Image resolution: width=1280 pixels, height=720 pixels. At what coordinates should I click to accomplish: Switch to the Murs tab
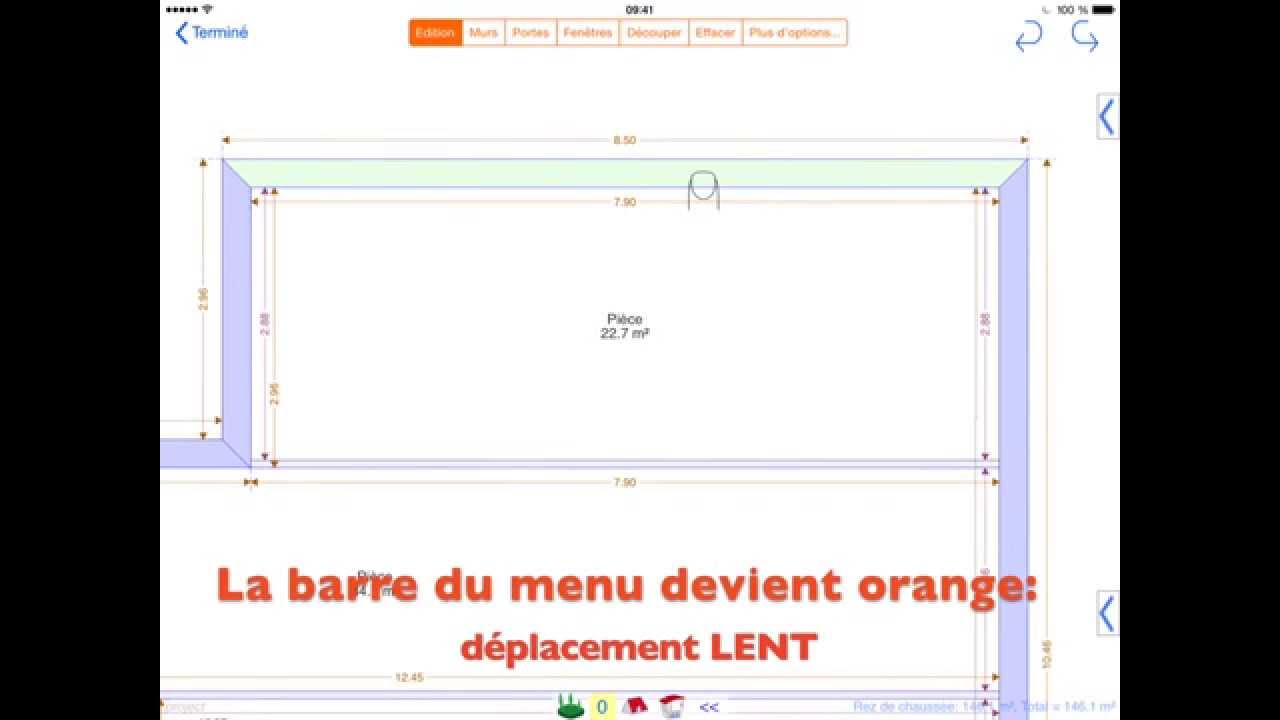[483, 33]
